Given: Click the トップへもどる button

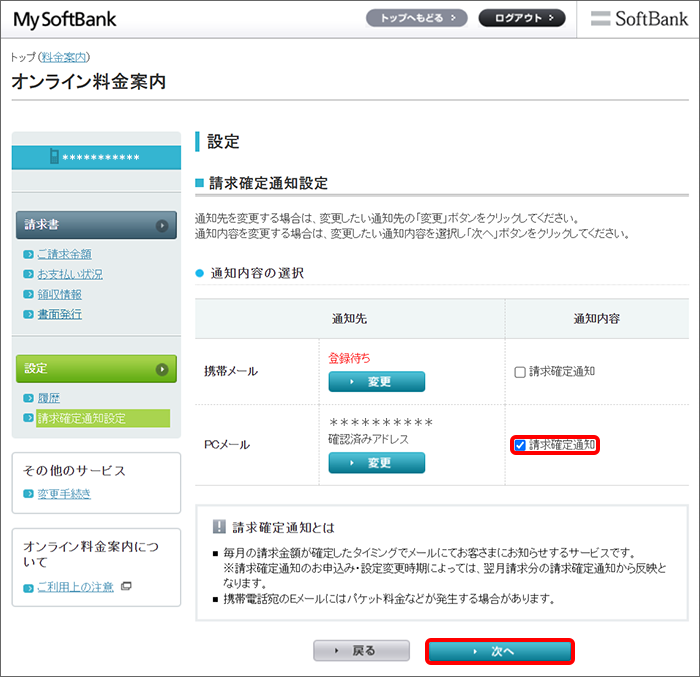Looking at the screenshot, I should point(417,18).
